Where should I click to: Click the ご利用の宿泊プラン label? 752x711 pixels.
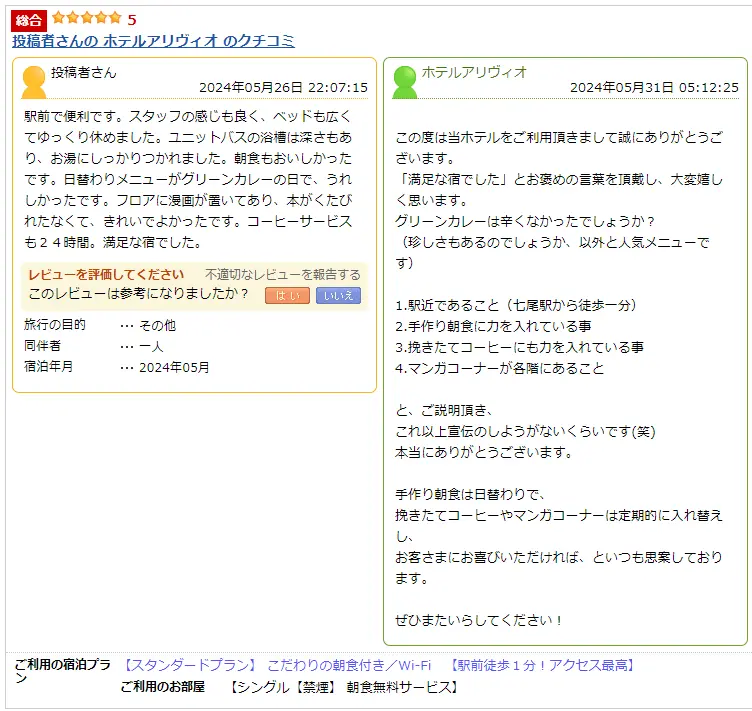63,671
